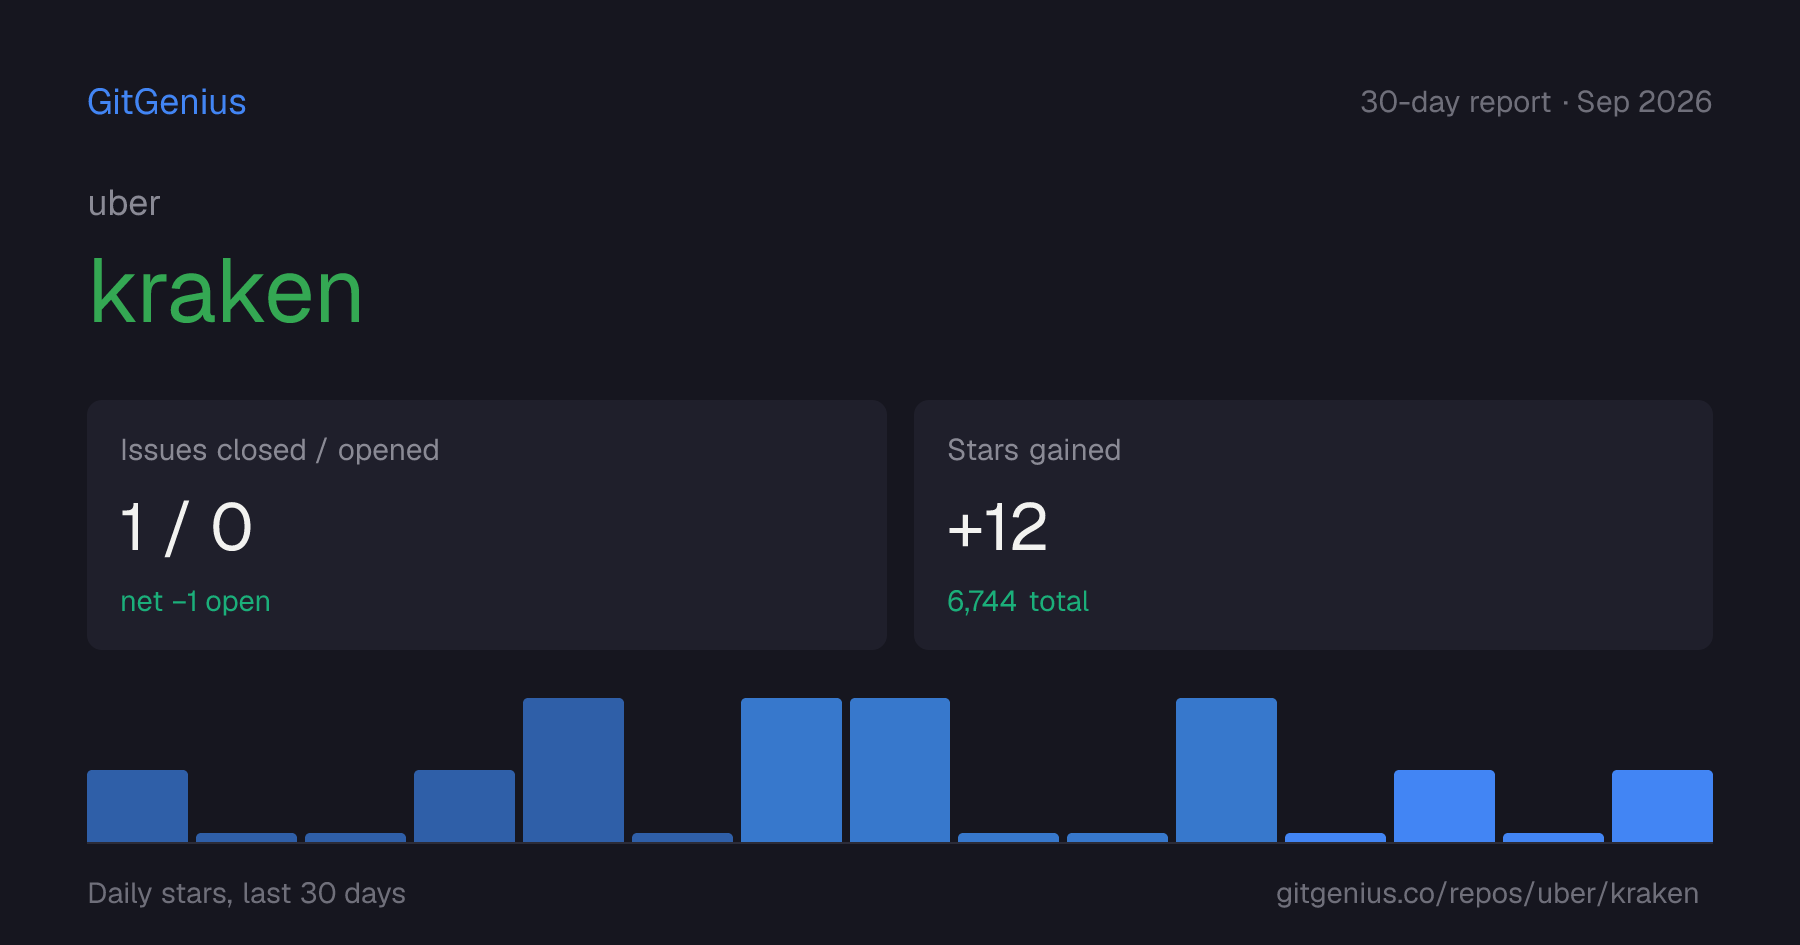Open the Stars gained card heading
This screenshot has height=945, width=1800.
1034,450
